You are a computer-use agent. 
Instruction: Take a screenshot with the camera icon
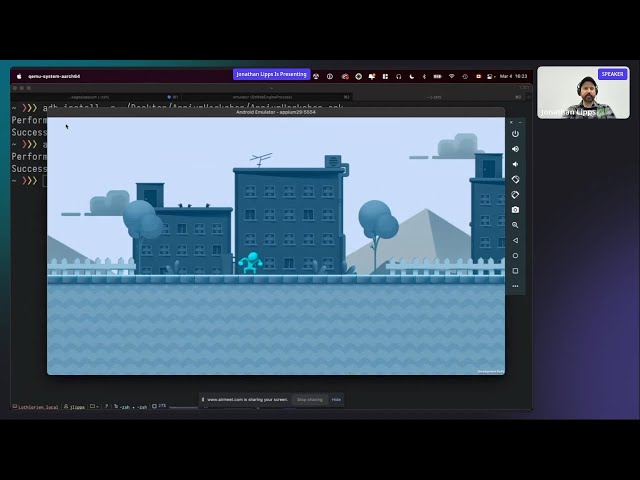515,210
